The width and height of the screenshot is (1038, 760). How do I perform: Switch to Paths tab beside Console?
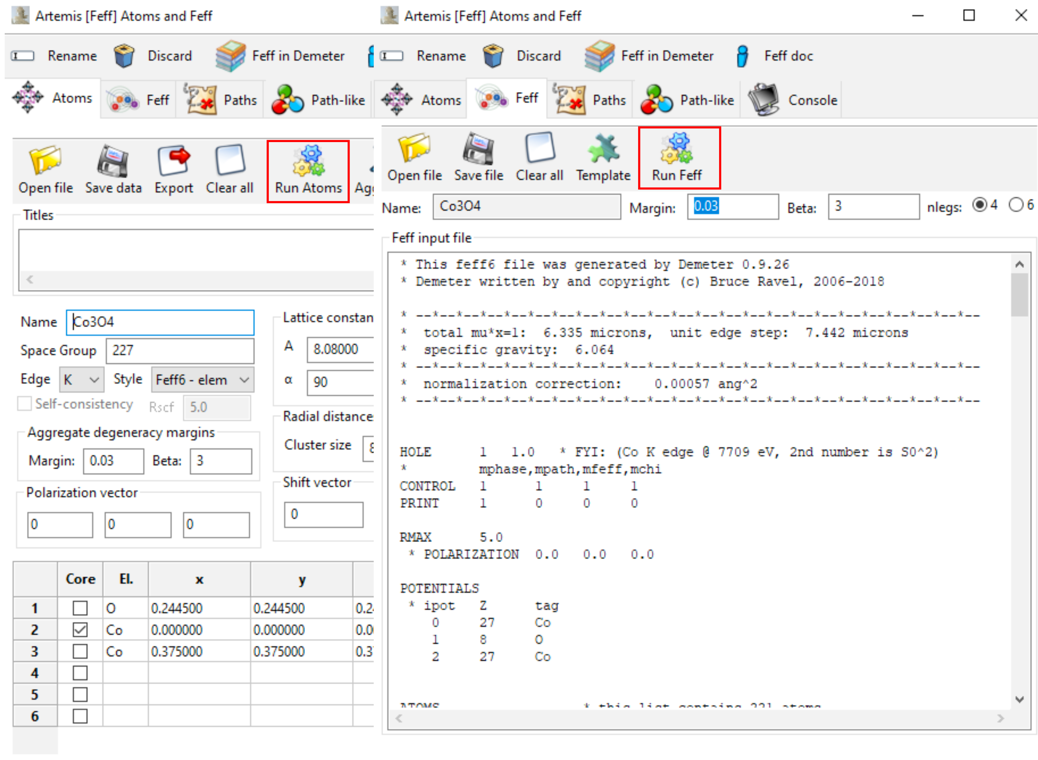coord(589,100)
